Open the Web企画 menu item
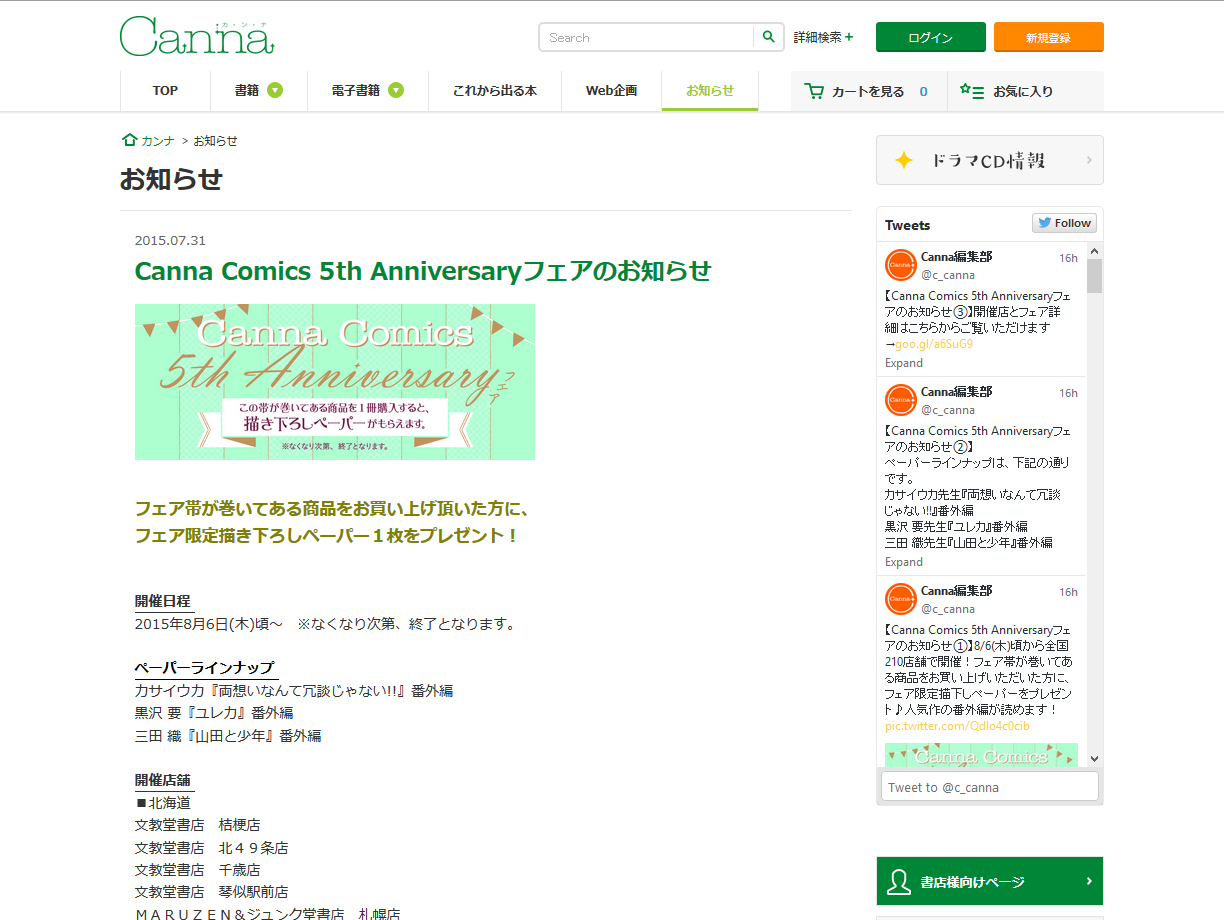Screen dimensions: 1224x920 611,91
